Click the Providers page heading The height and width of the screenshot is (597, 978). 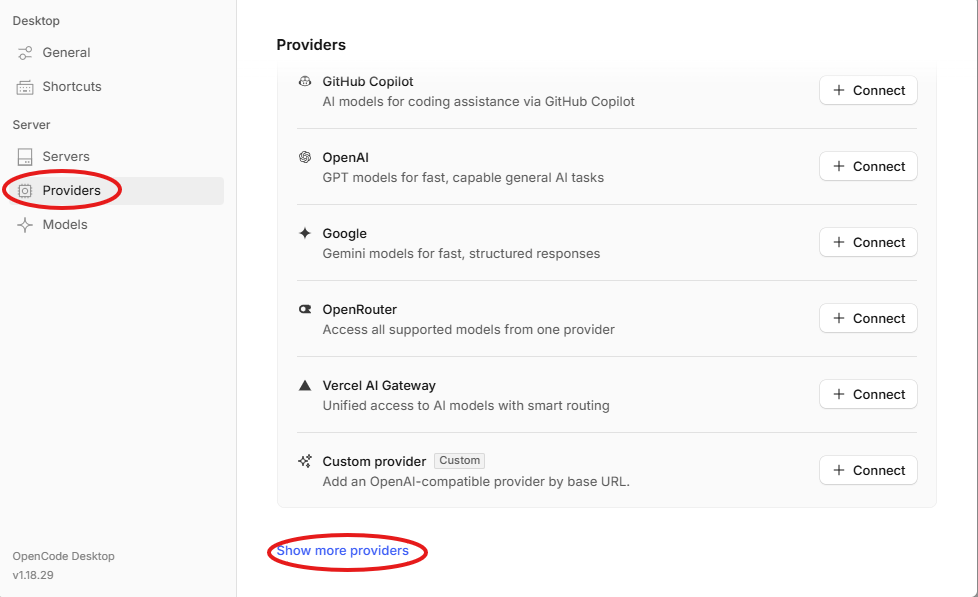click(x=311, y=45)
